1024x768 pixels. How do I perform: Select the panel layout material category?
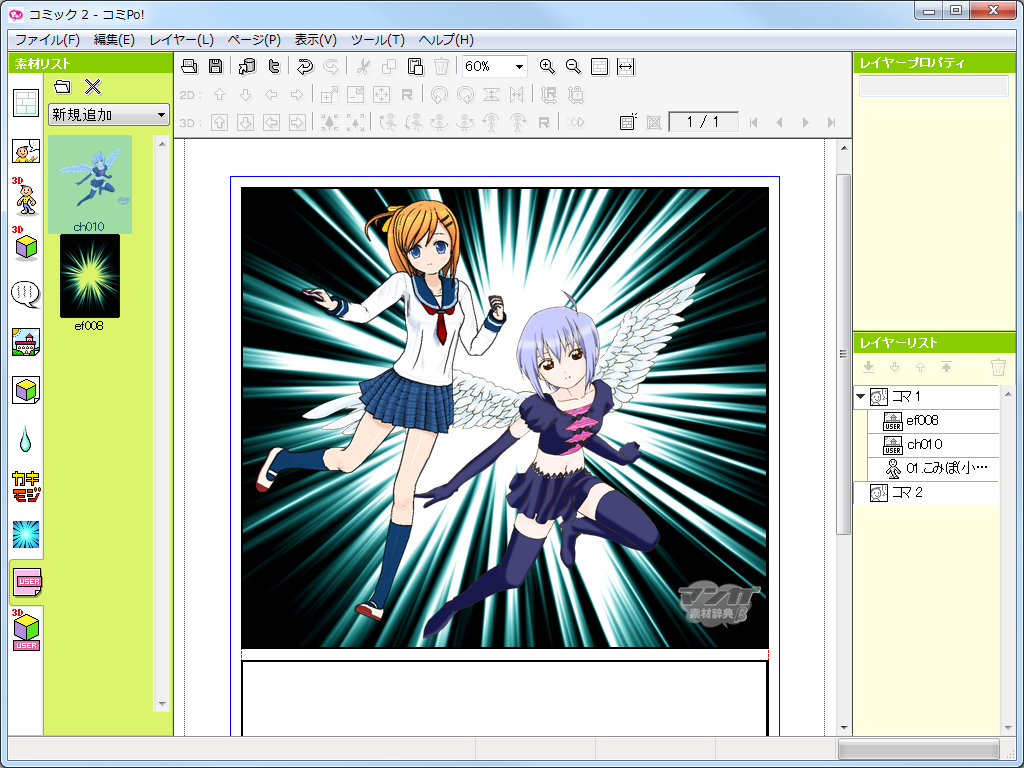(x=26, y=104)
